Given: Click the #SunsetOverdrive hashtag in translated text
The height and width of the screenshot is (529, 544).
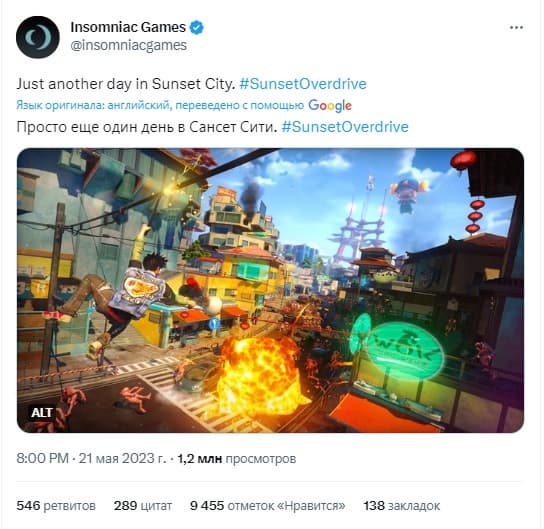Looking at the screenshot, I should pos(345,127).
